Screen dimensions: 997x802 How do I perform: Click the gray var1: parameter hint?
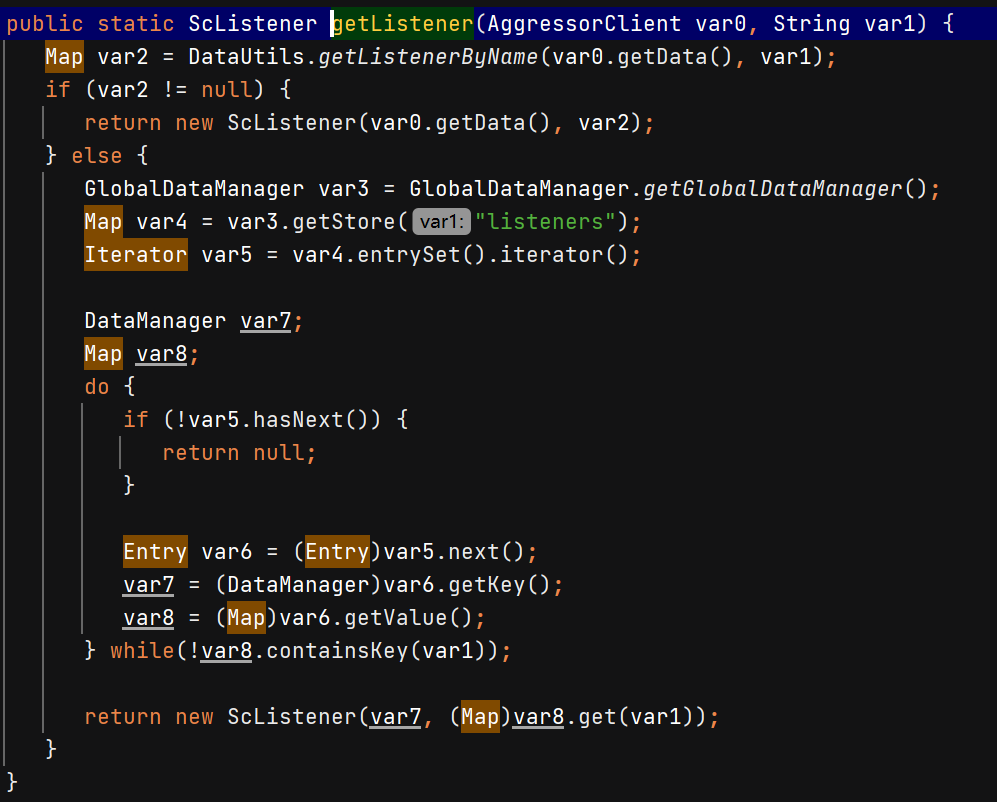point(441,222)
